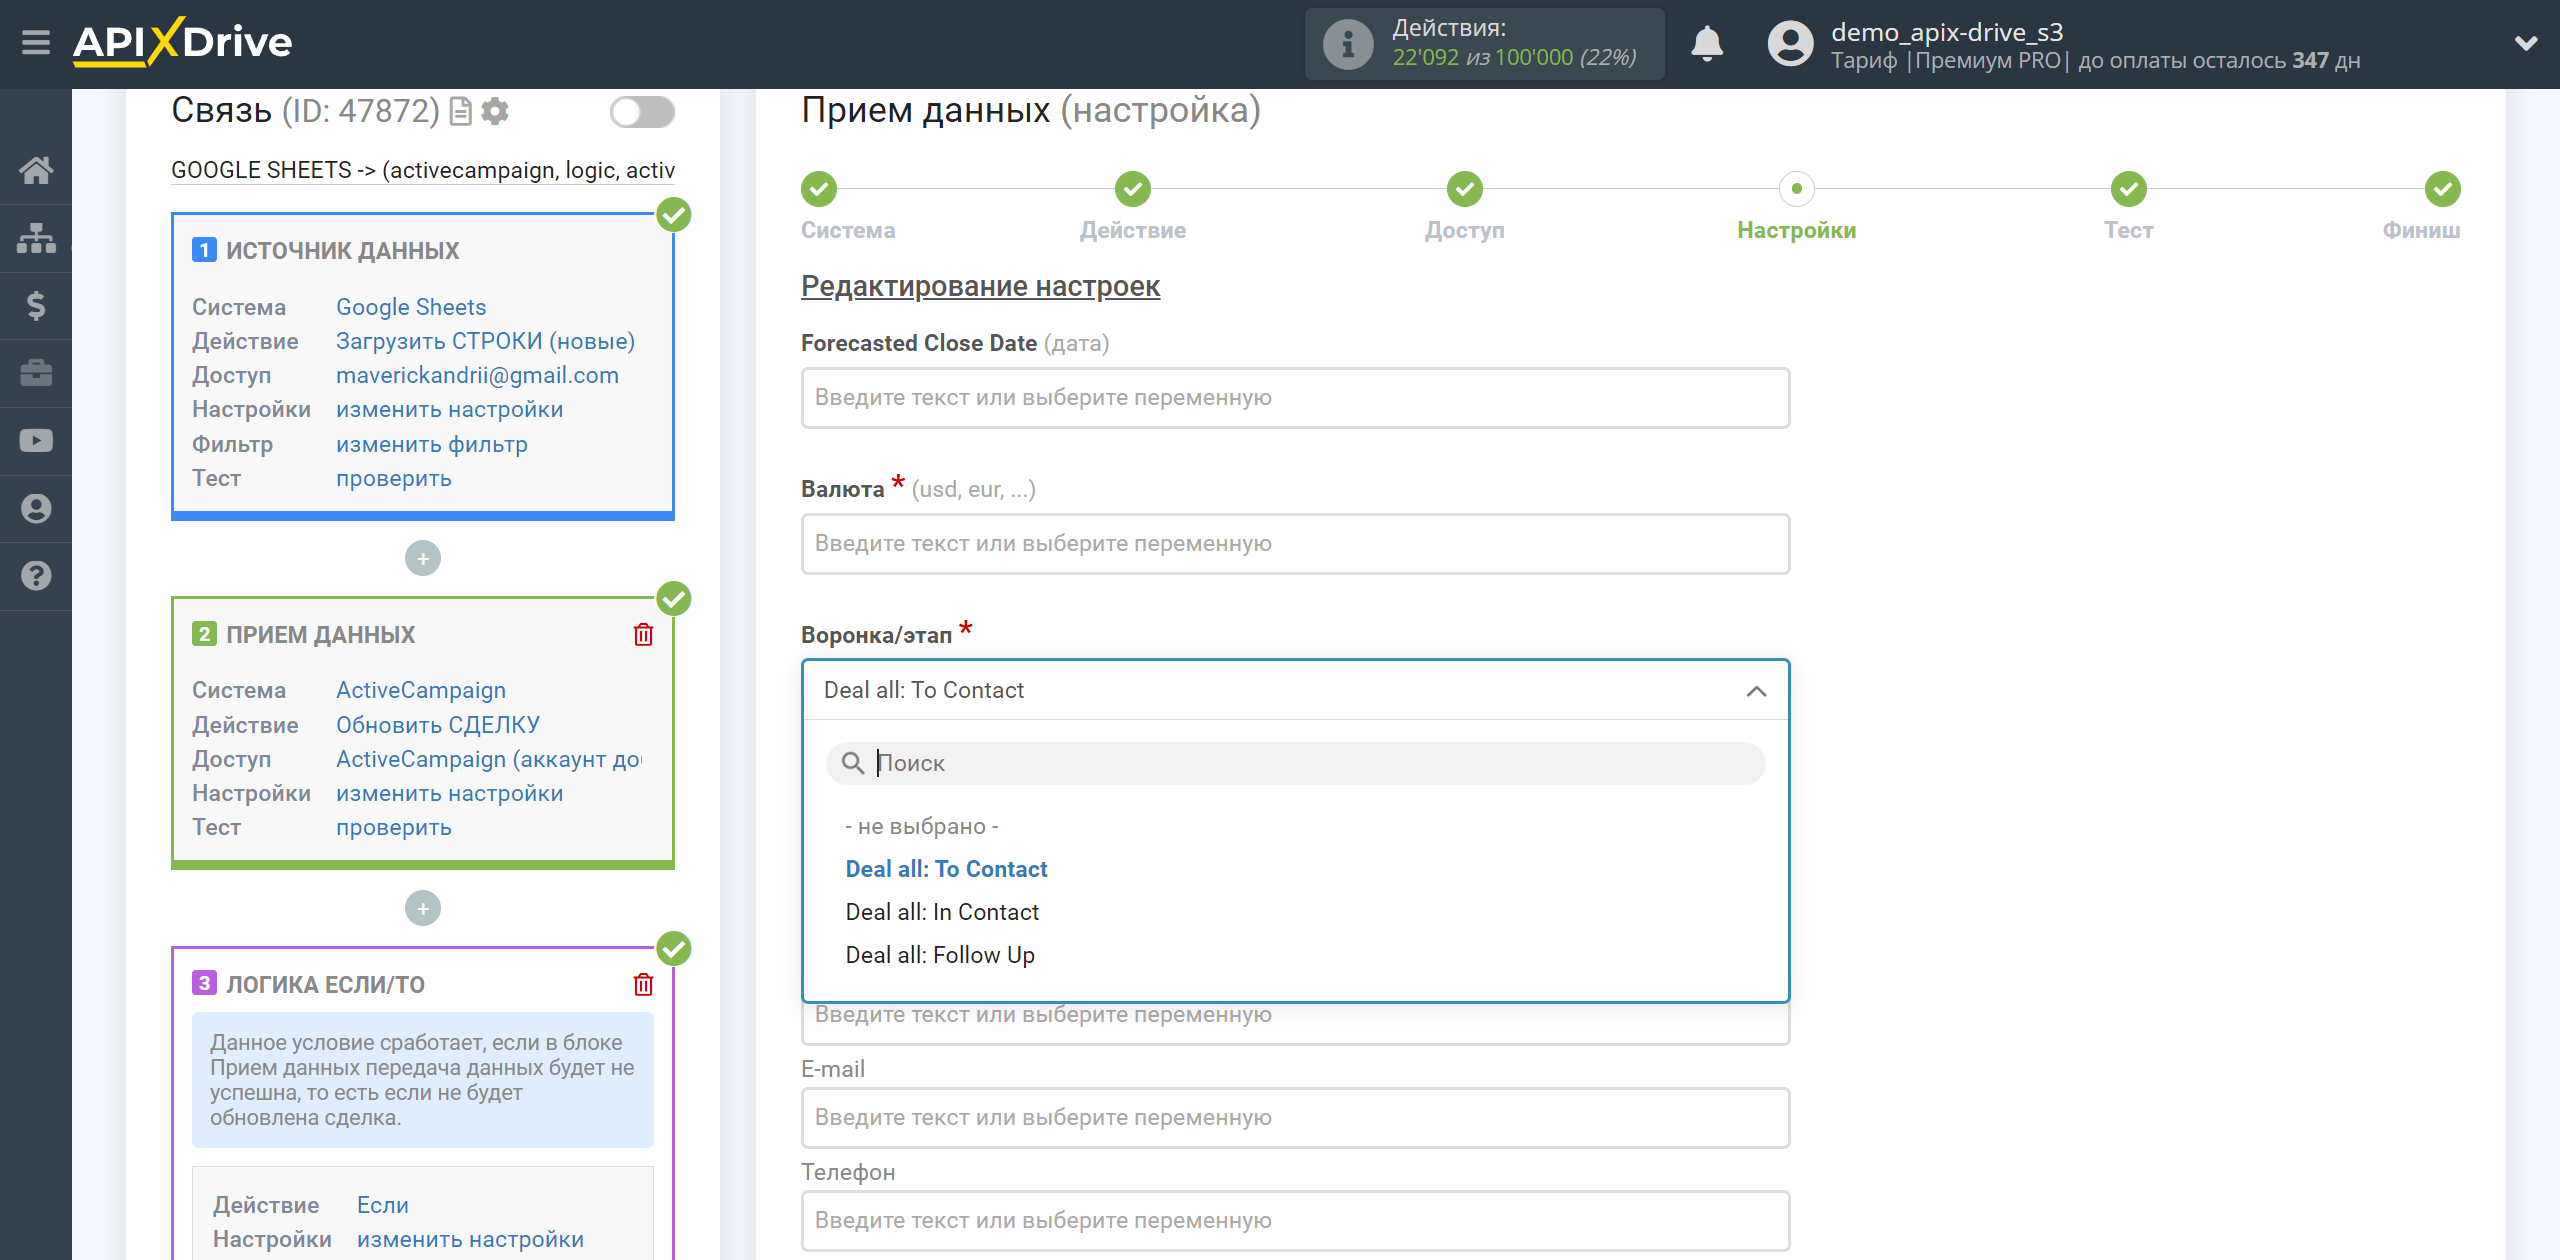Screen dimensions: 2560x1260
Task: Open the connection notes document icon
Action: tap(460, 111)
